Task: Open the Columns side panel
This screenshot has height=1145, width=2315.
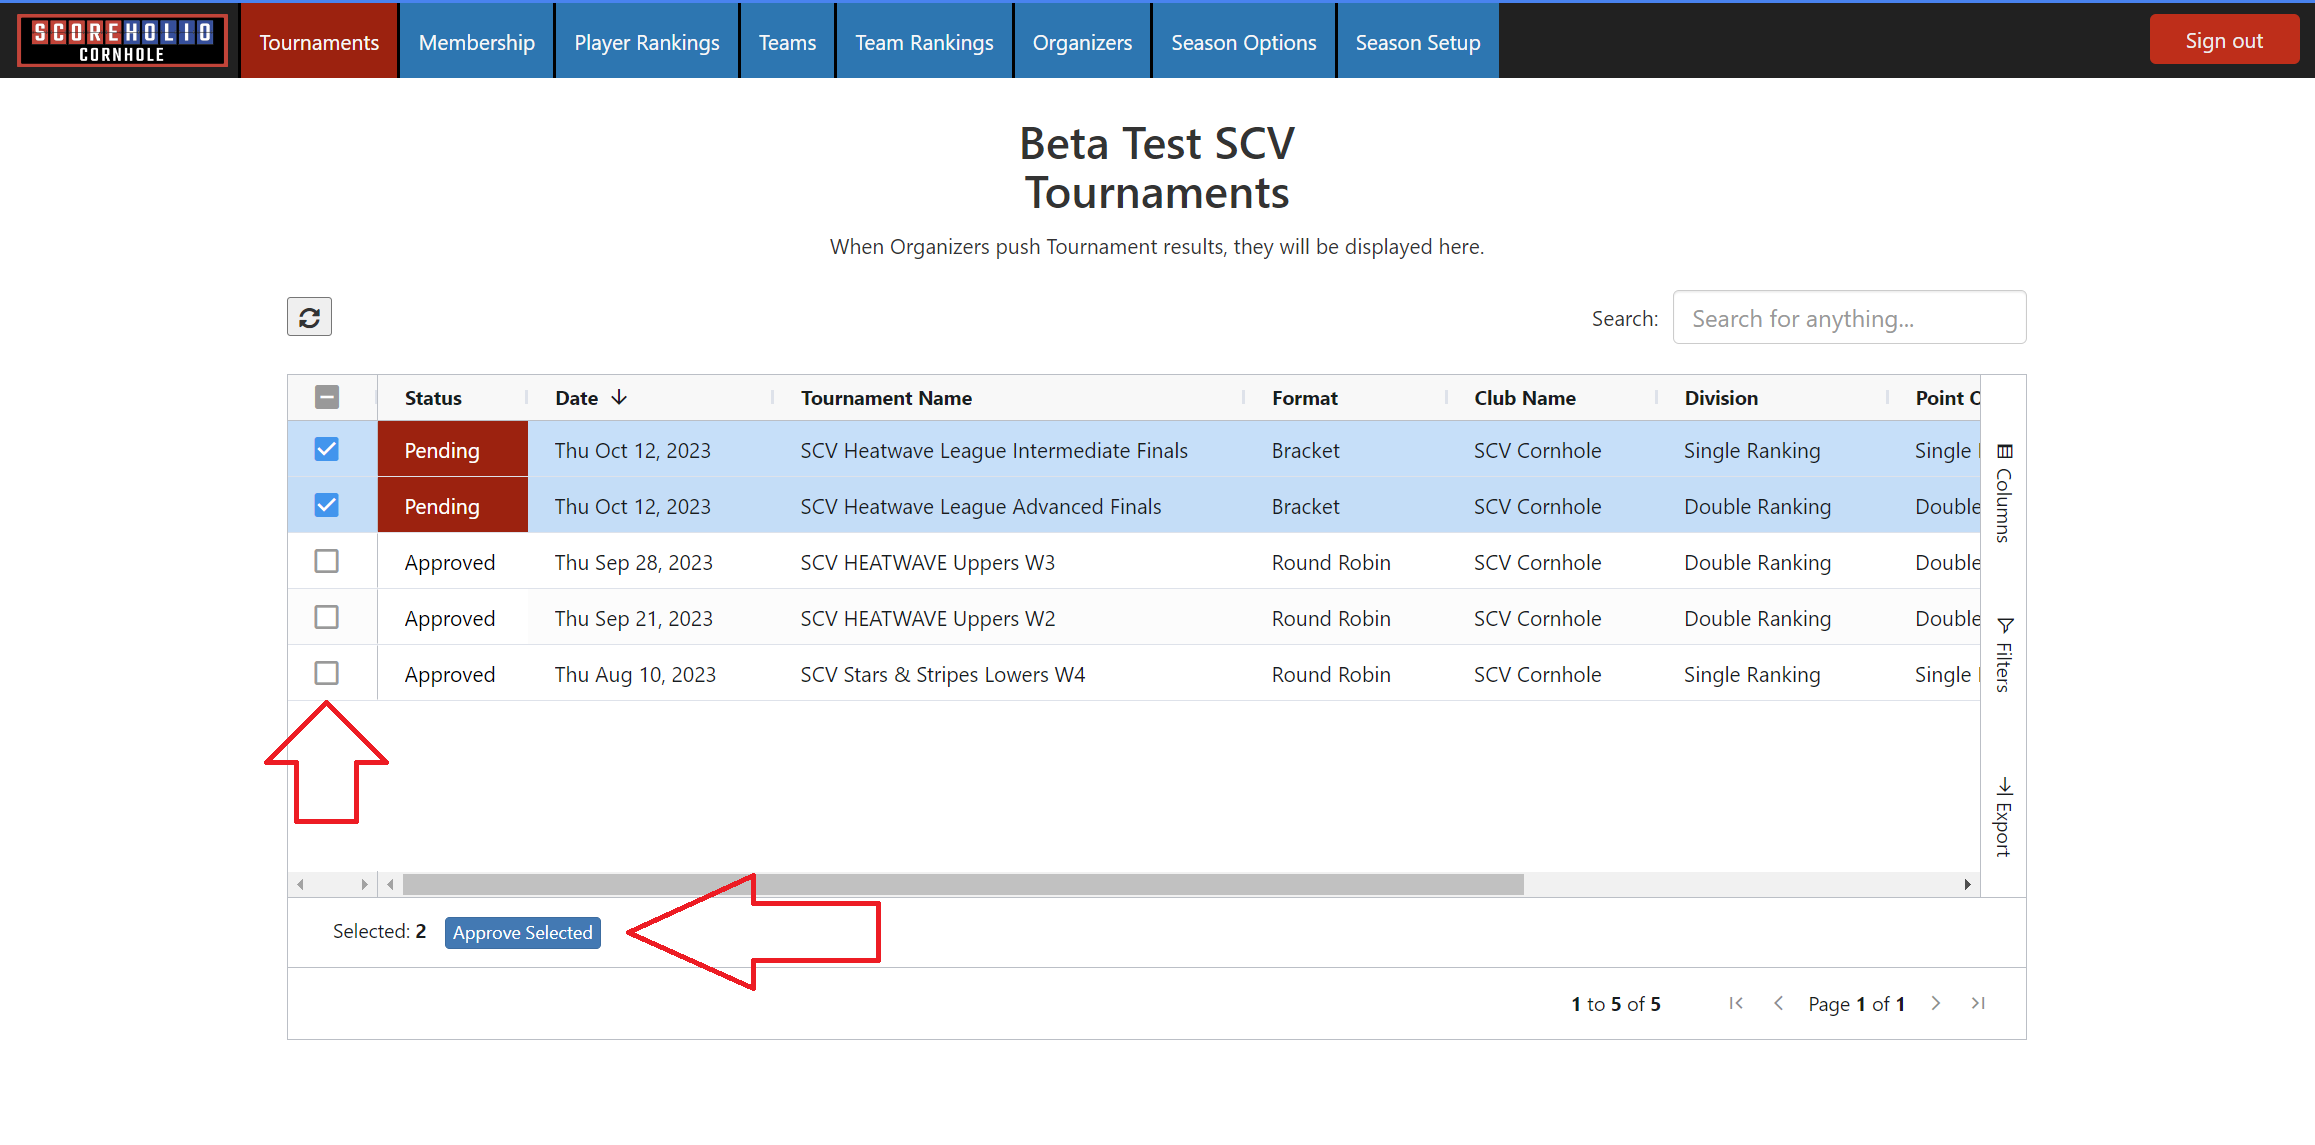Action: pos(2003,492)
